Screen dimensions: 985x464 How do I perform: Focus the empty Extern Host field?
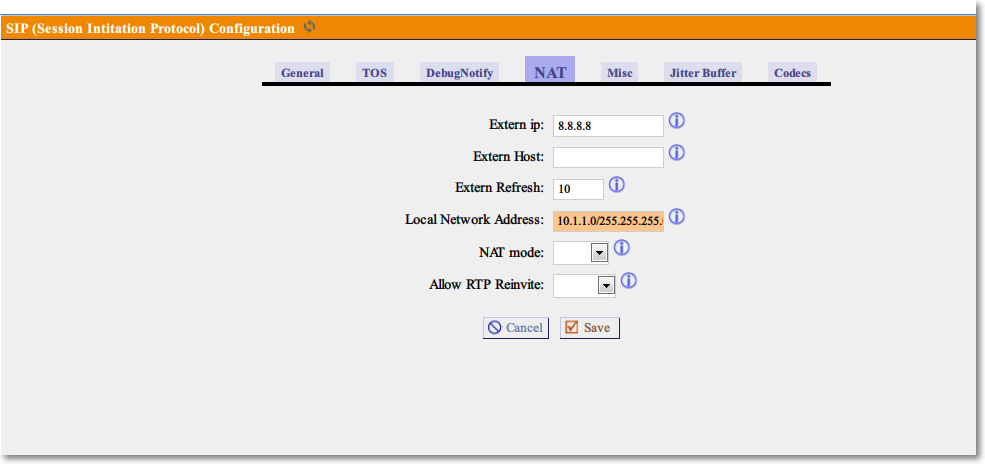(x=608, y=158)
